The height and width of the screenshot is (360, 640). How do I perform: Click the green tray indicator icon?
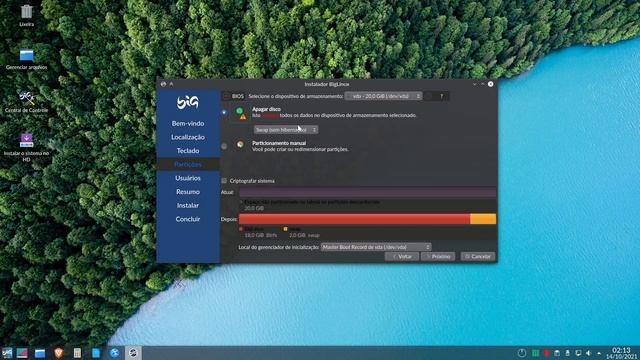pos(535,353)
